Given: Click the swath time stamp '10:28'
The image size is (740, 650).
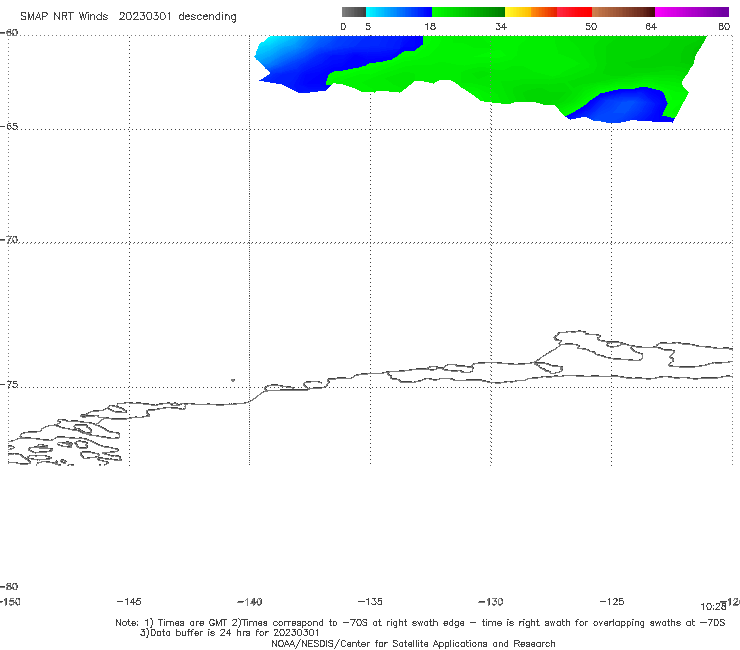Looking at the screenshot, I should (713, 607).
